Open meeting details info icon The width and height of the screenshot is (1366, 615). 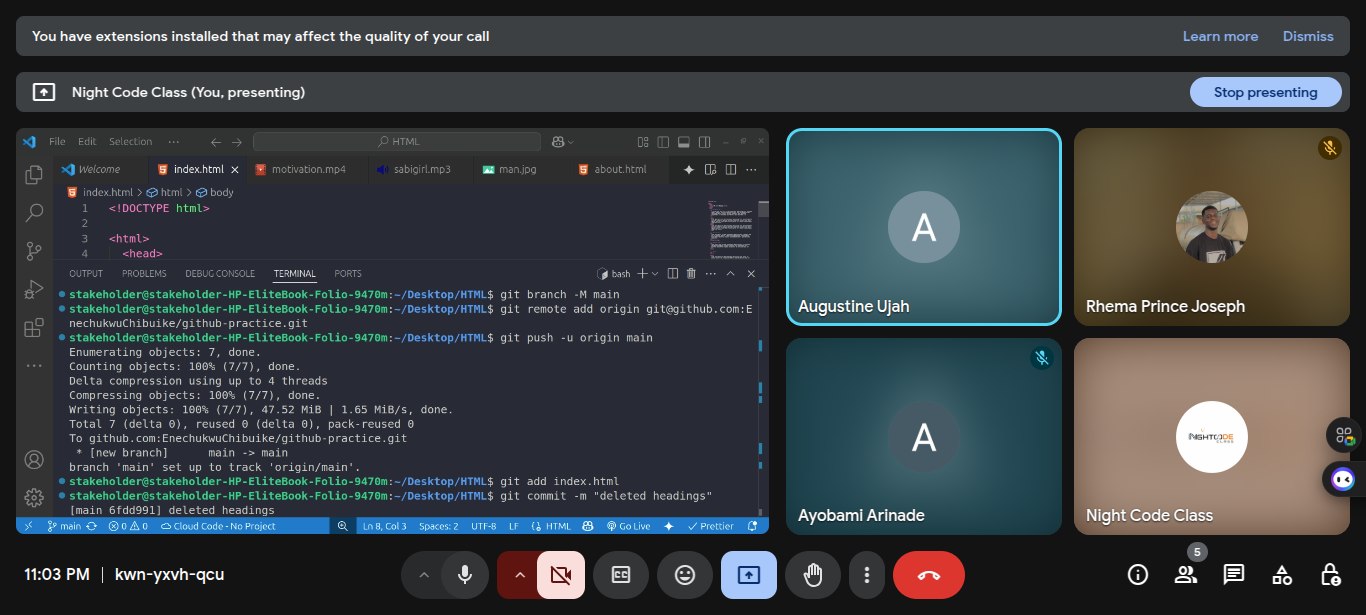pos(1137,574)
